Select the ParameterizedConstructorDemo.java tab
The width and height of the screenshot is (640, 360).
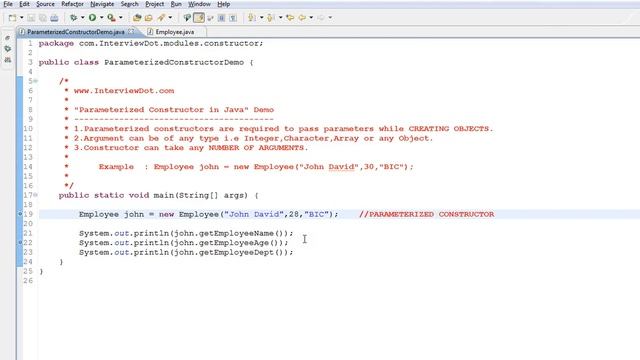[76, 32]
